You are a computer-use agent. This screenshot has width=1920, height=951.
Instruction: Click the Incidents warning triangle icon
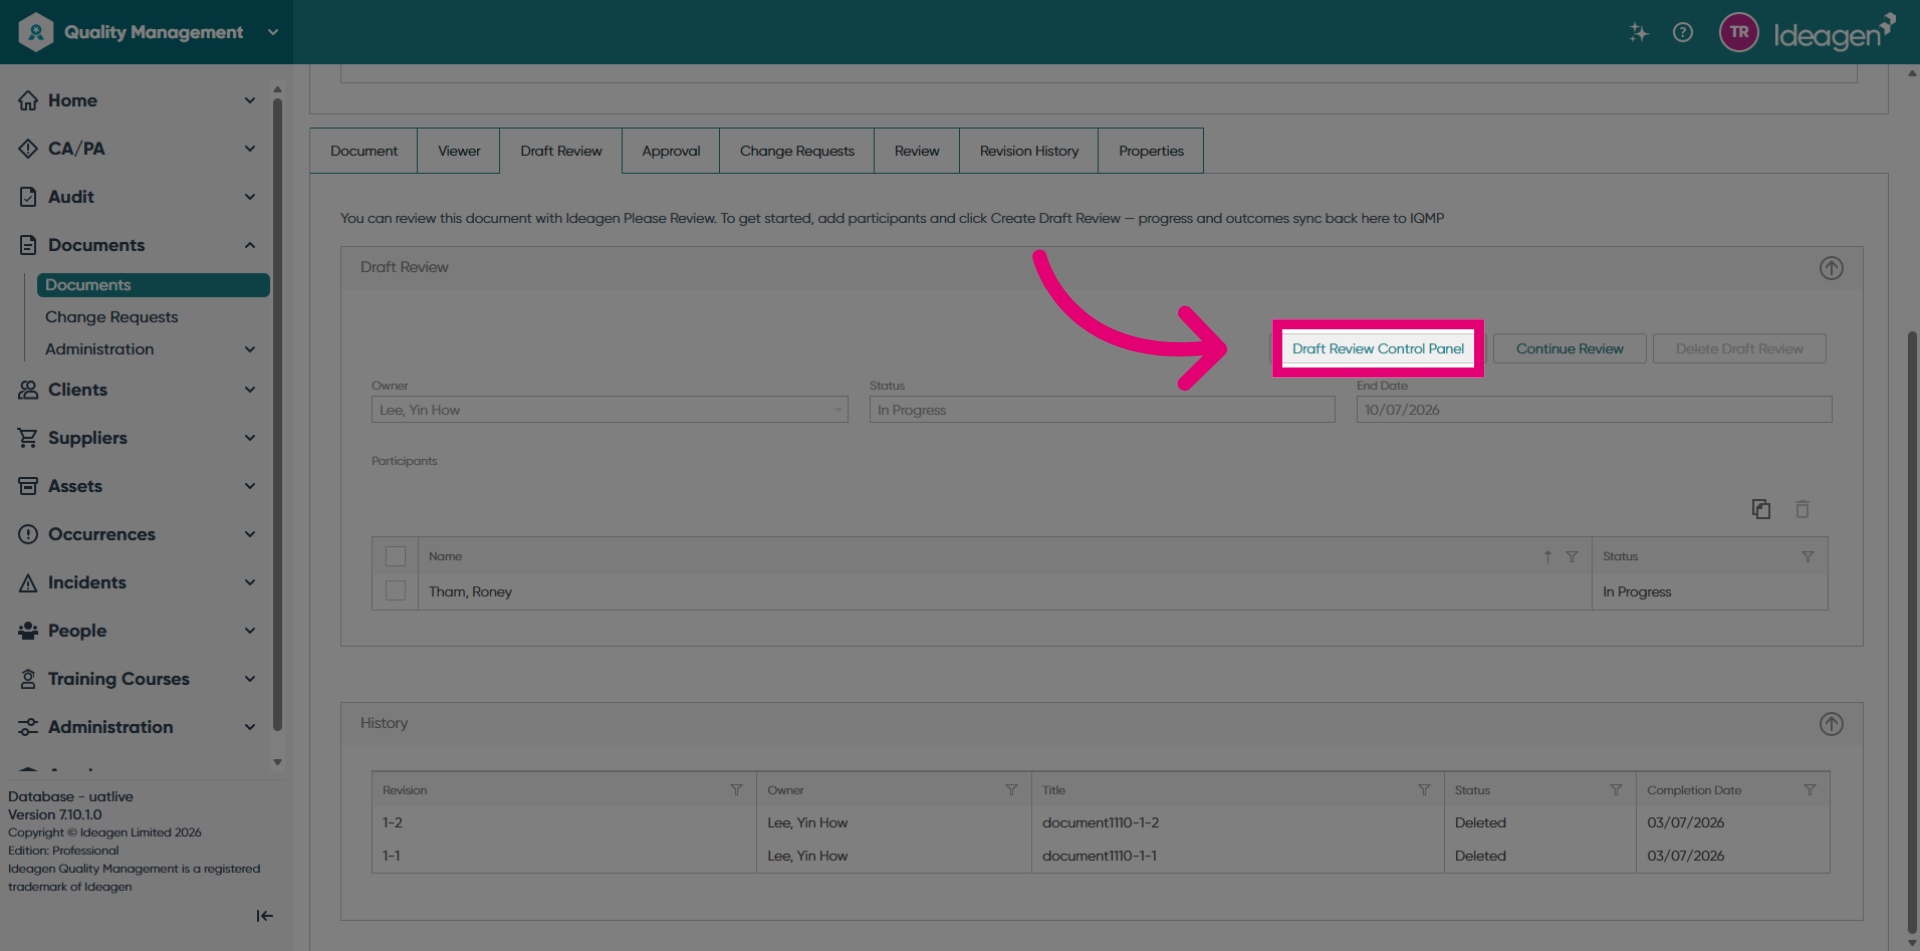[x=28, y=583]
